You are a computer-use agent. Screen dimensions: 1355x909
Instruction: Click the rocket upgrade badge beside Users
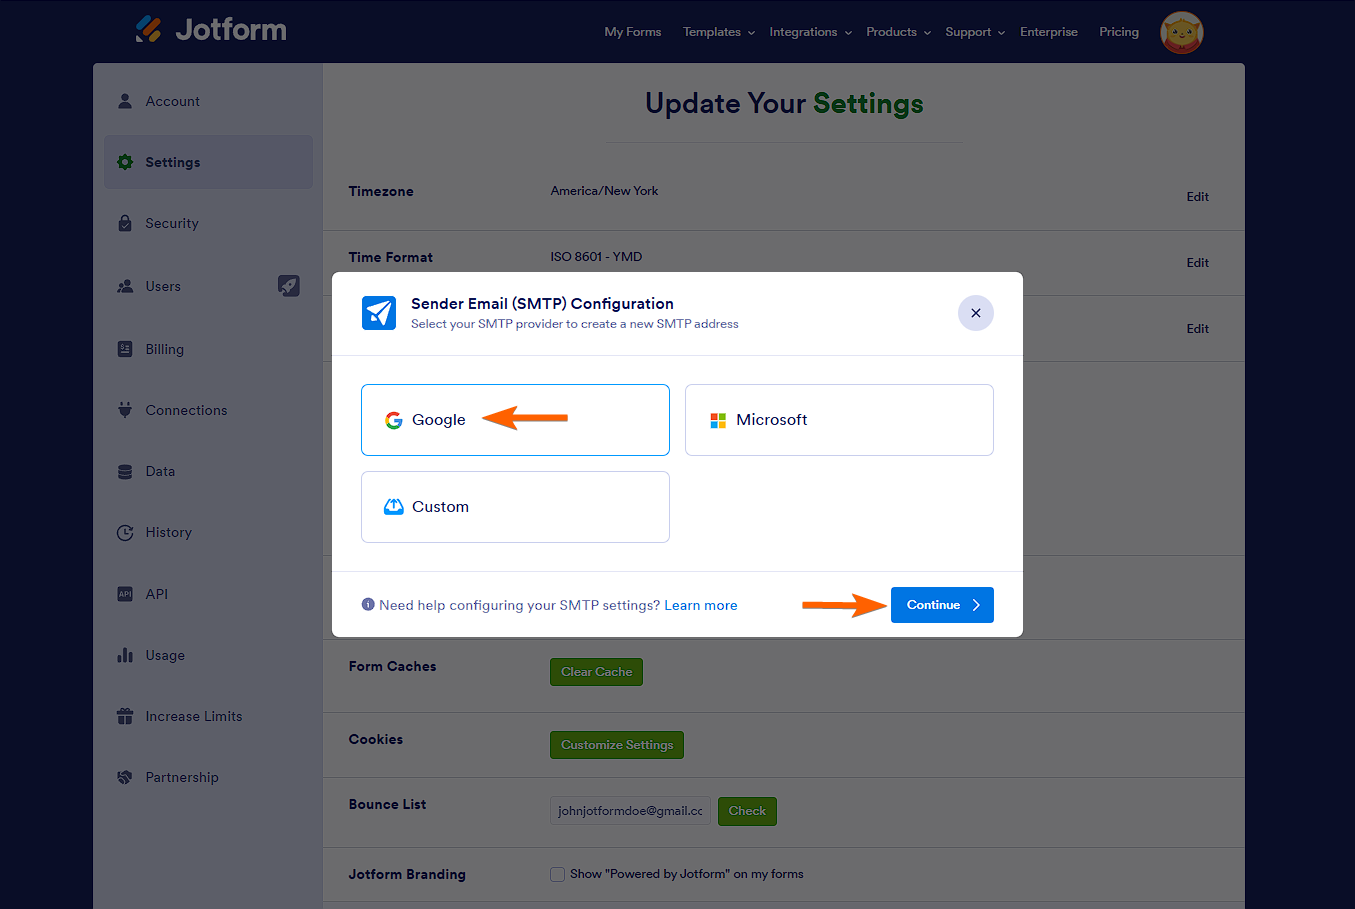[288, 286]
